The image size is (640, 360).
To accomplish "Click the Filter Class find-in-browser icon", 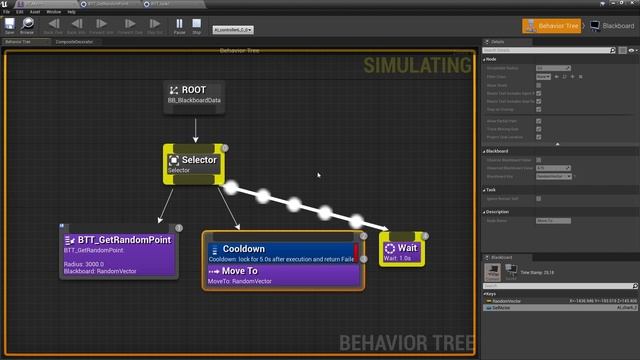I will click(564, 77).
